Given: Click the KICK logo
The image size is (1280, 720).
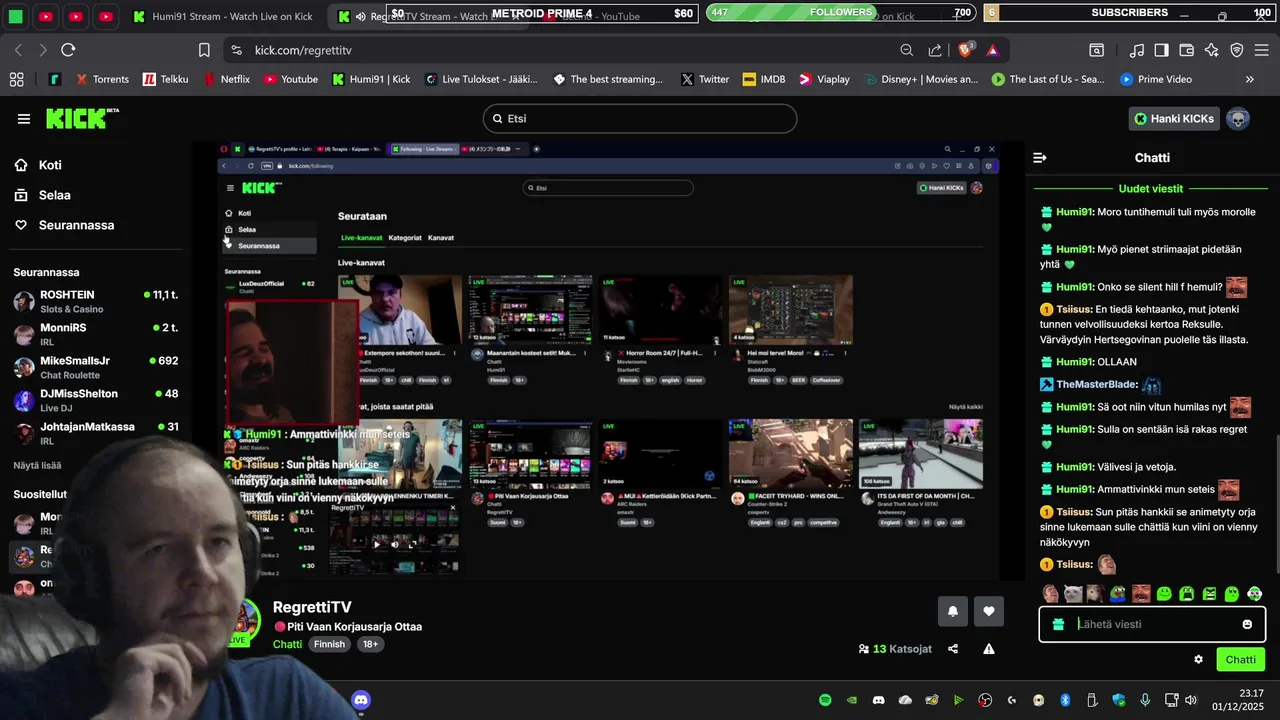Looking at the screenshot, I should [x=81, y=118].
